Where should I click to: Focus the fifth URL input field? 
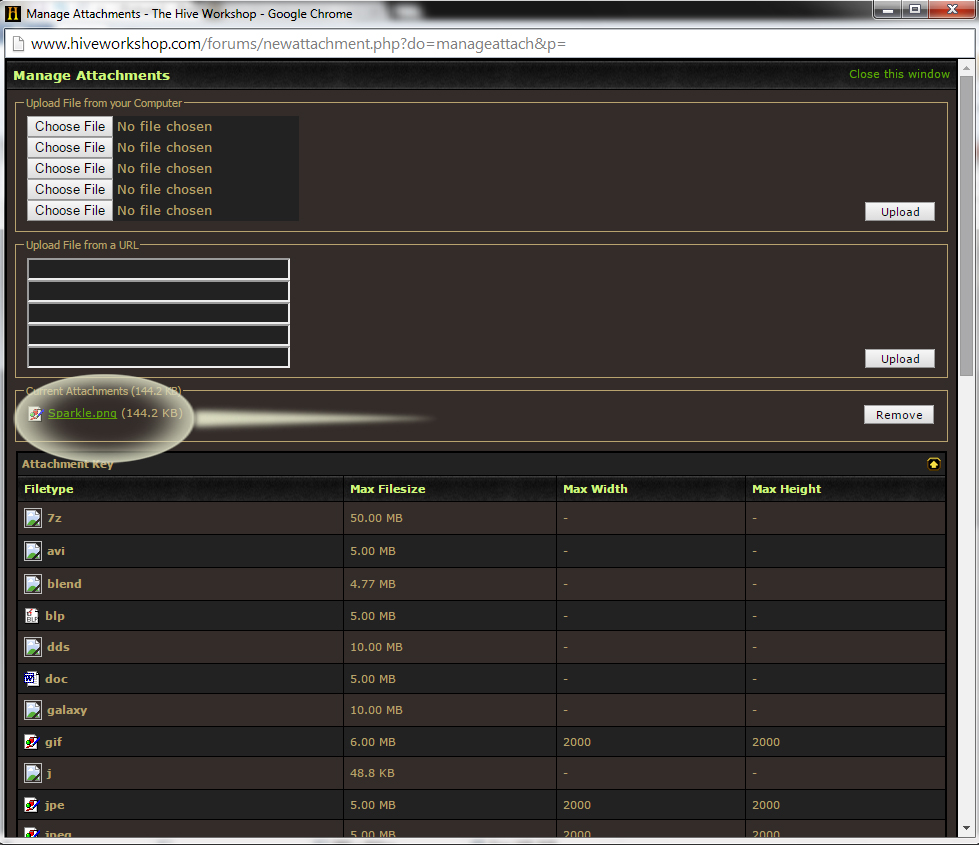click(x=159, y=357)
